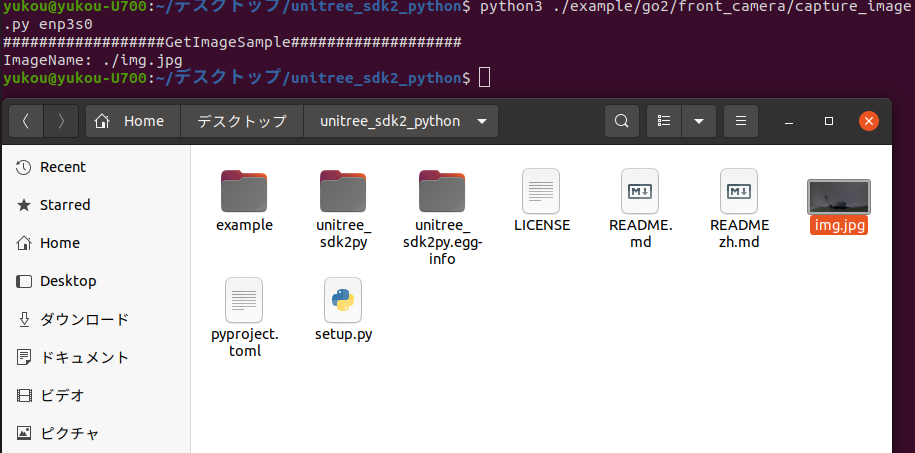
Task: Select ピクチャ in the sidebar
Action: coord(96,433)
